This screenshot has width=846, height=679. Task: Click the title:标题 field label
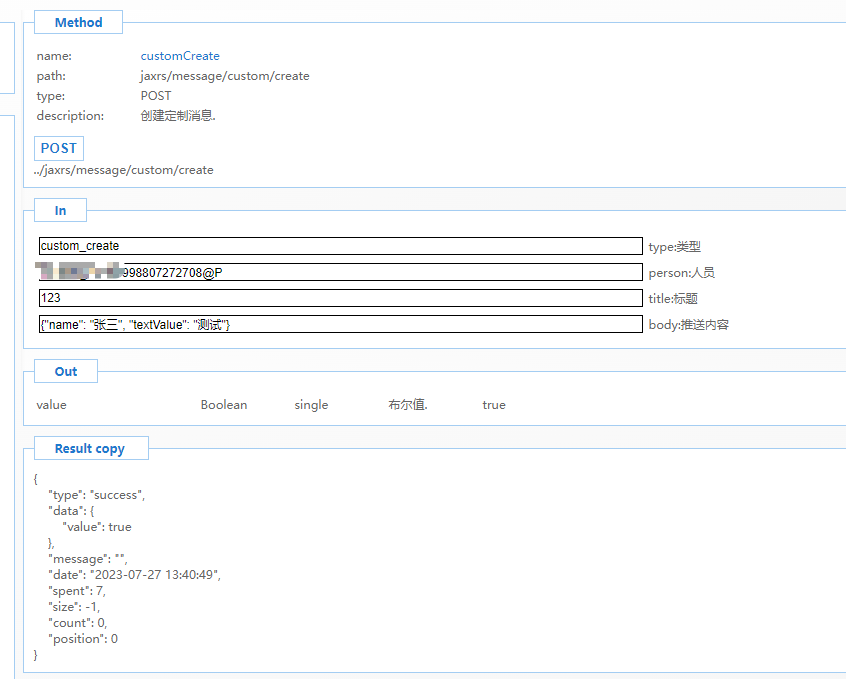click(672, 299)
